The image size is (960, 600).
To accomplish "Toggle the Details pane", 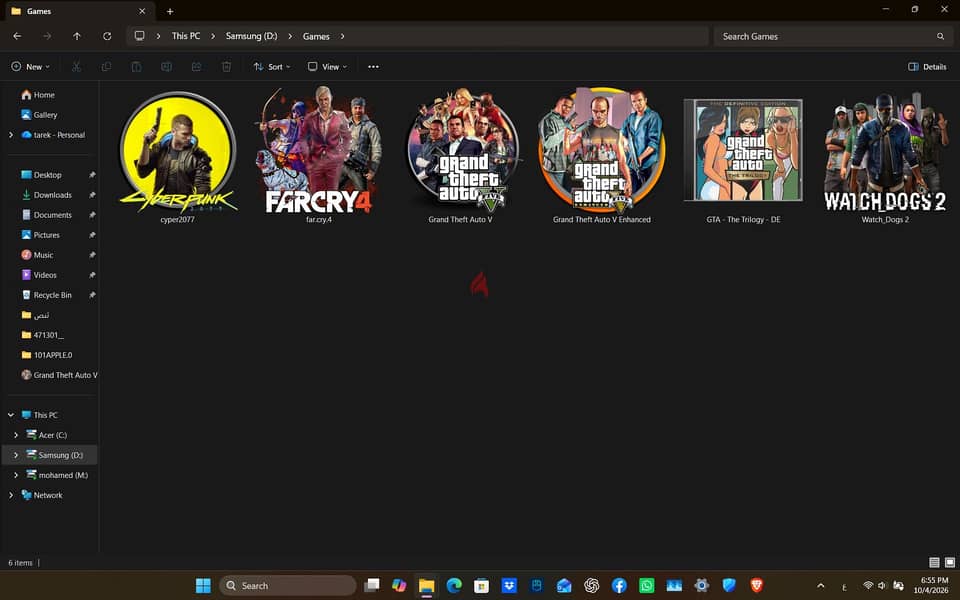I will click(x=927, y=67).
